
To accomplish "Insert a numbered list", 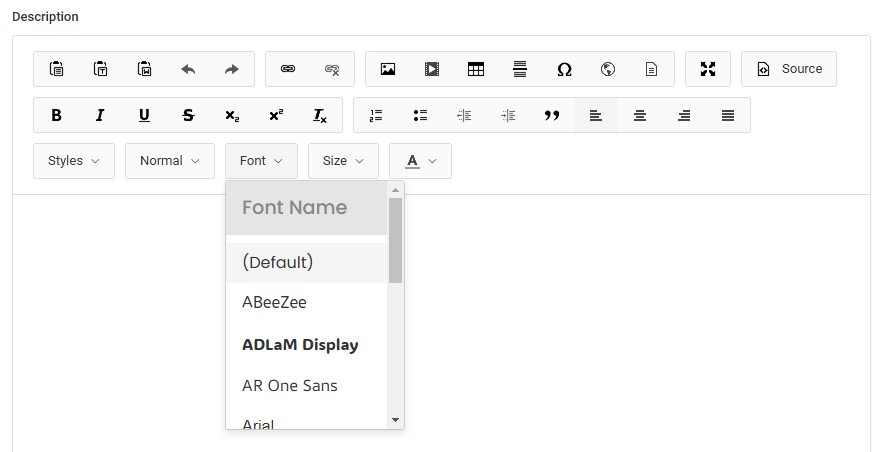I will tap(376, 115).
